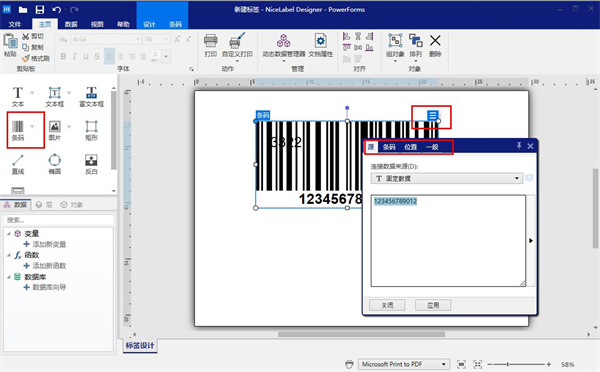
Task: Switch to the Barcode (条码) tab in popup
Action: [389, 147]
